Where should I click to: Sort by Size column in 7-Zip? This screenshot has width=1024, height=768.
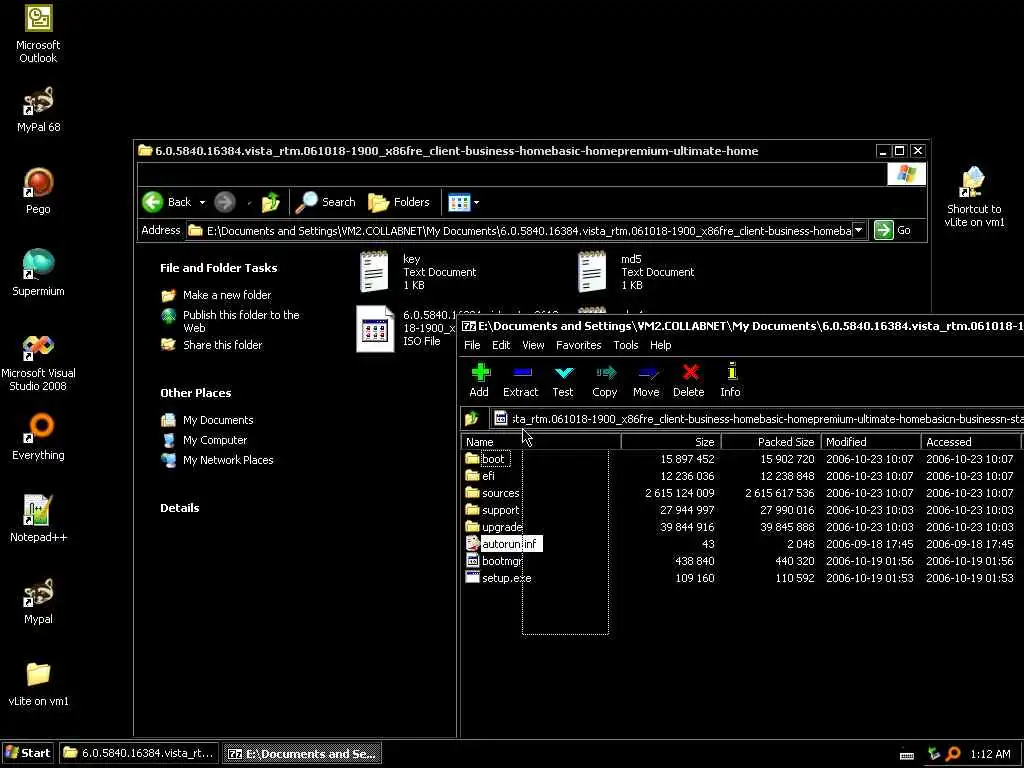pyautogui.click(x=671, y=442)
